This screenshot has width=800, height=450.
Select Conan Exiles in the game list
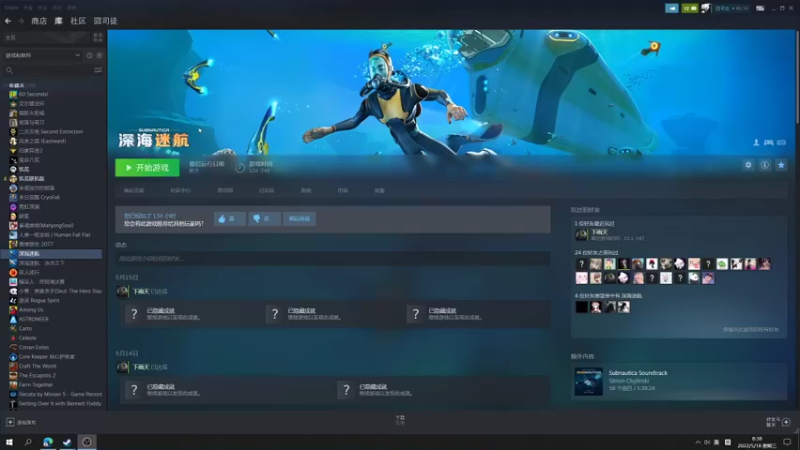34,347
